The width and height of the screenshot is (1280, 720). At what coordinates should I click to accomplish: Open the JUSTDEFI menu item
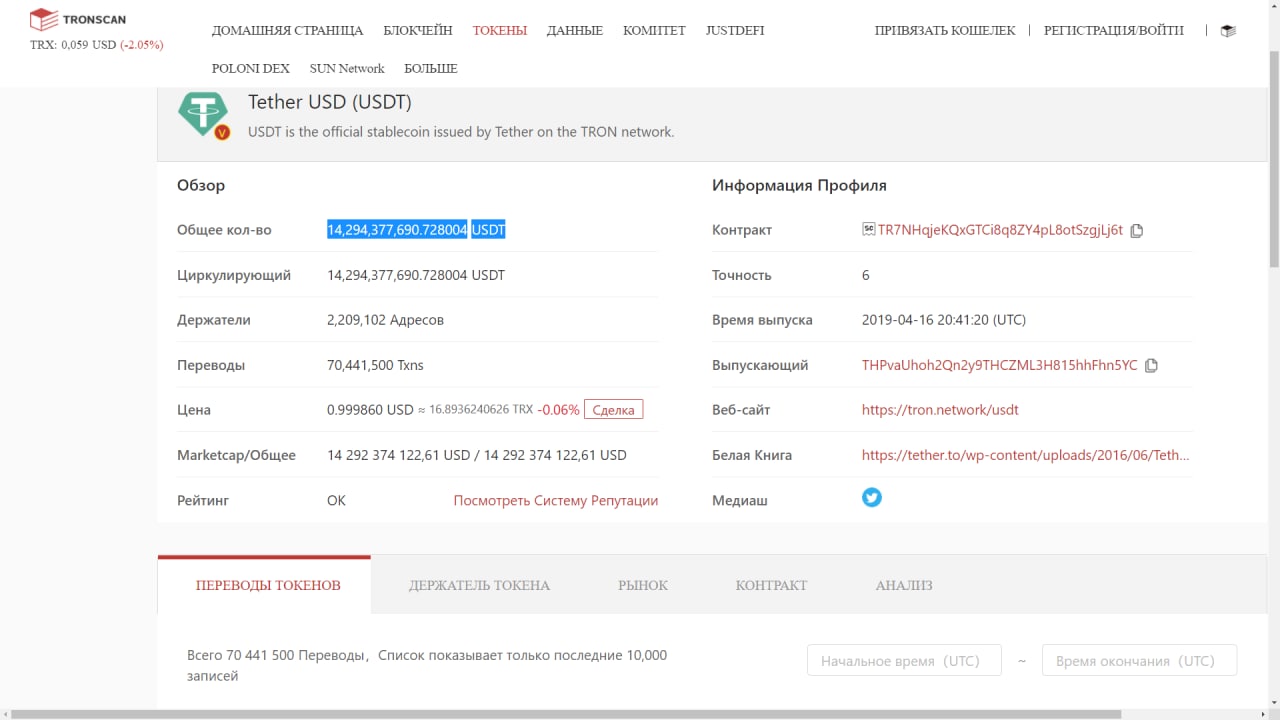click(x=735, y=31)
